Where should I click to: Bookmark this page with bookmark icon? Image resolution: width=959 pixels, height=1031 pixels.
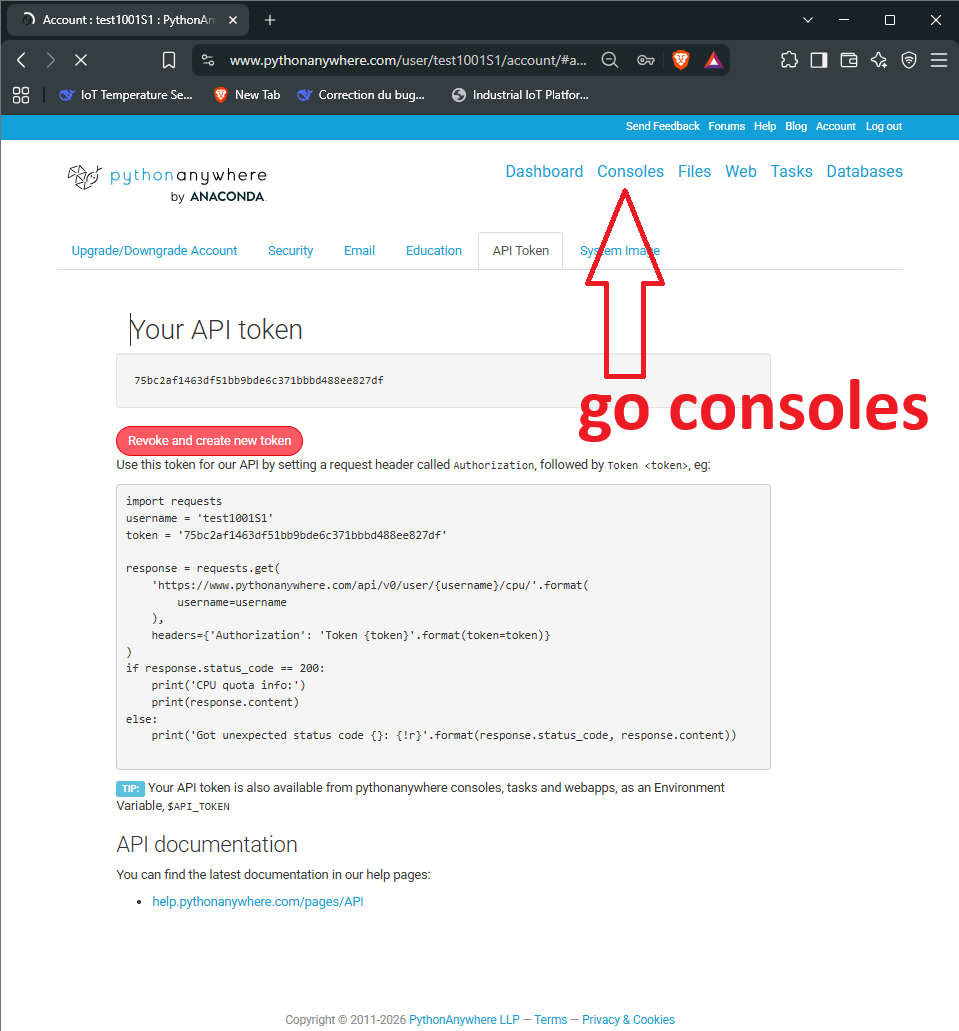(169, 60)
